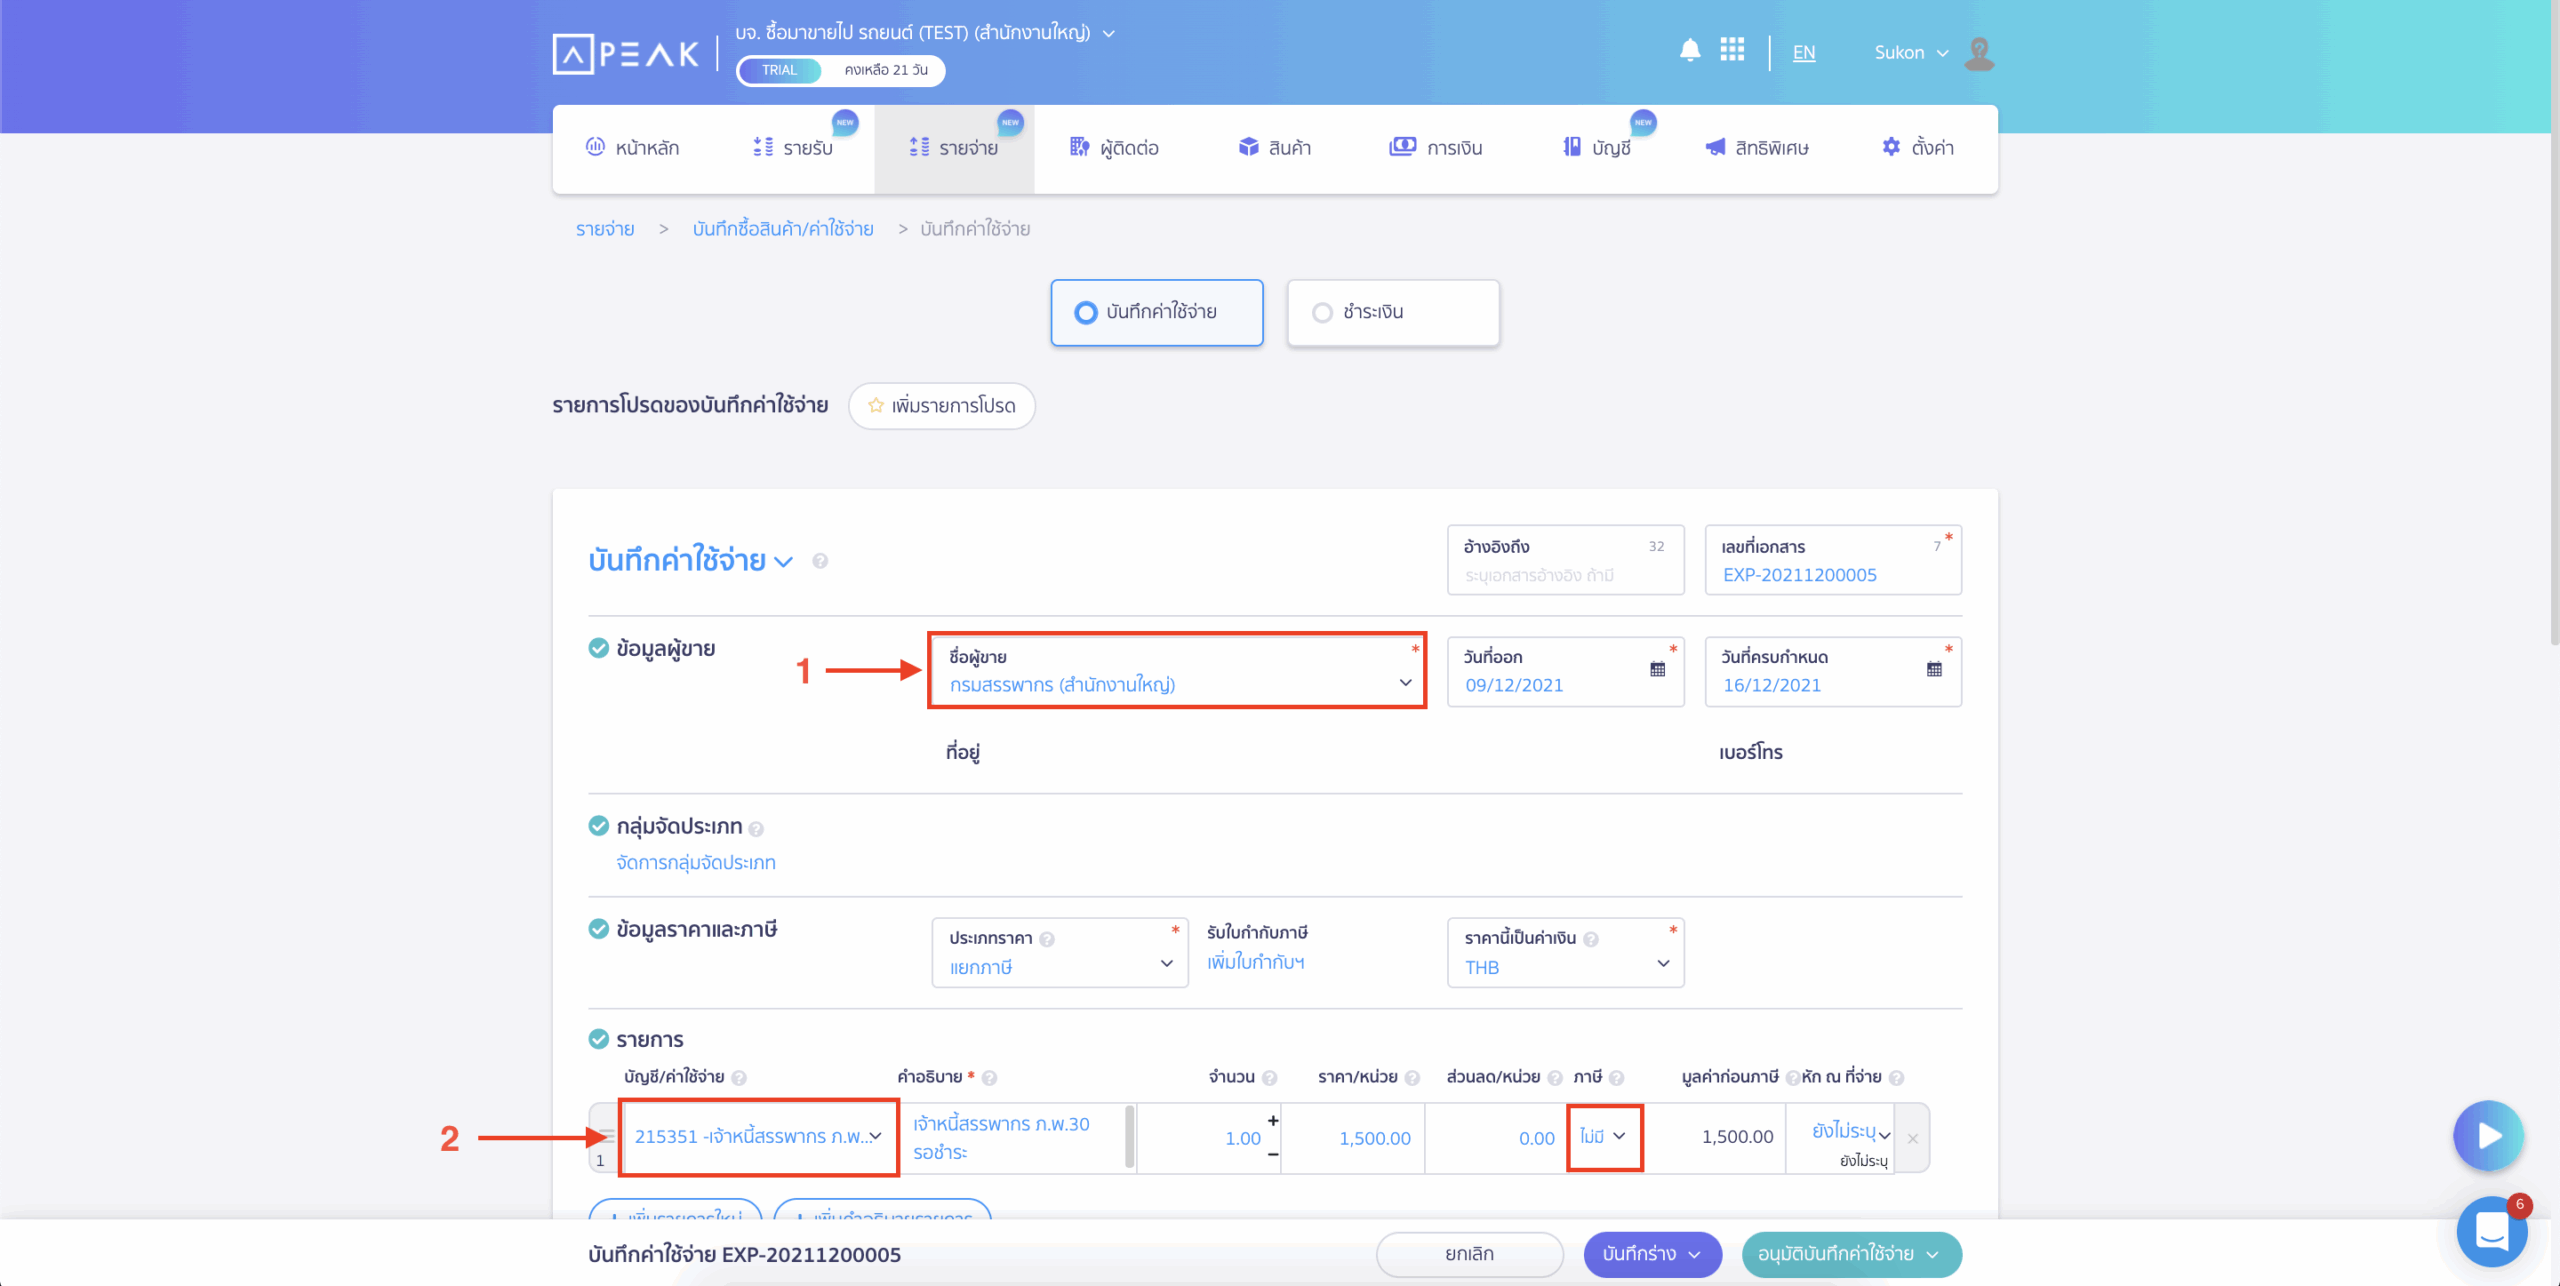Open the price type dropdown

(1060, 953)
